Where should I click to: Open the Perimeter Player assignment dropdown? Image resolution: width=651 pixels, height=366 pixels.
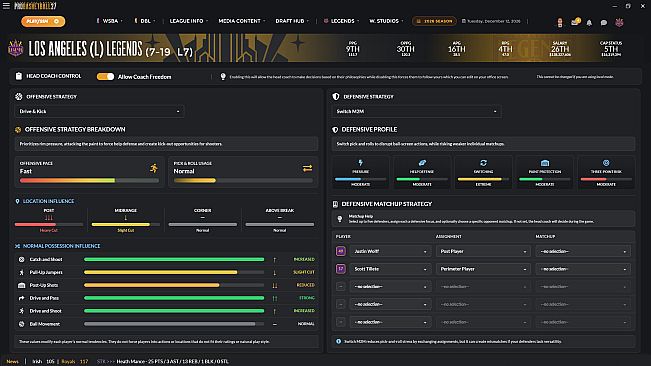tap(483, 269)
